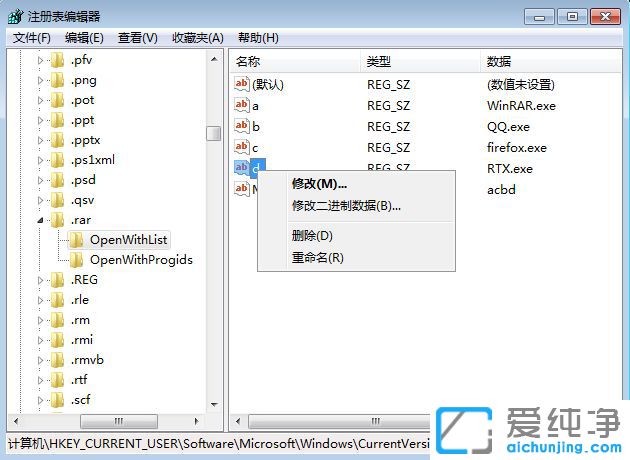This screenshot has height=460, width=630.
Task: Click the folder icon beside .pfv
Action: pos(57,60)
